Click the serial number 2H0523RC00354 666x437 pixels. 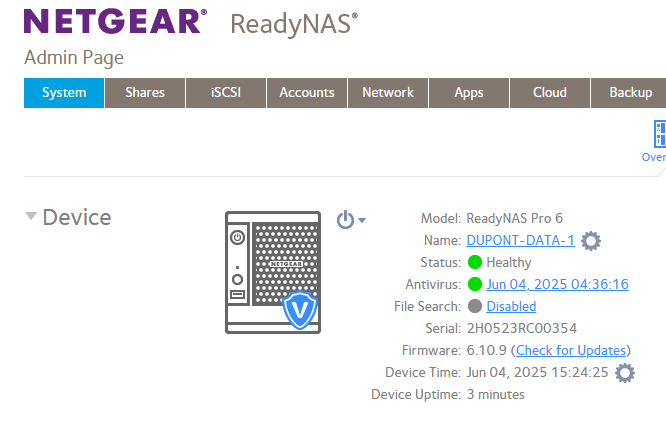(x=522, y=328)
